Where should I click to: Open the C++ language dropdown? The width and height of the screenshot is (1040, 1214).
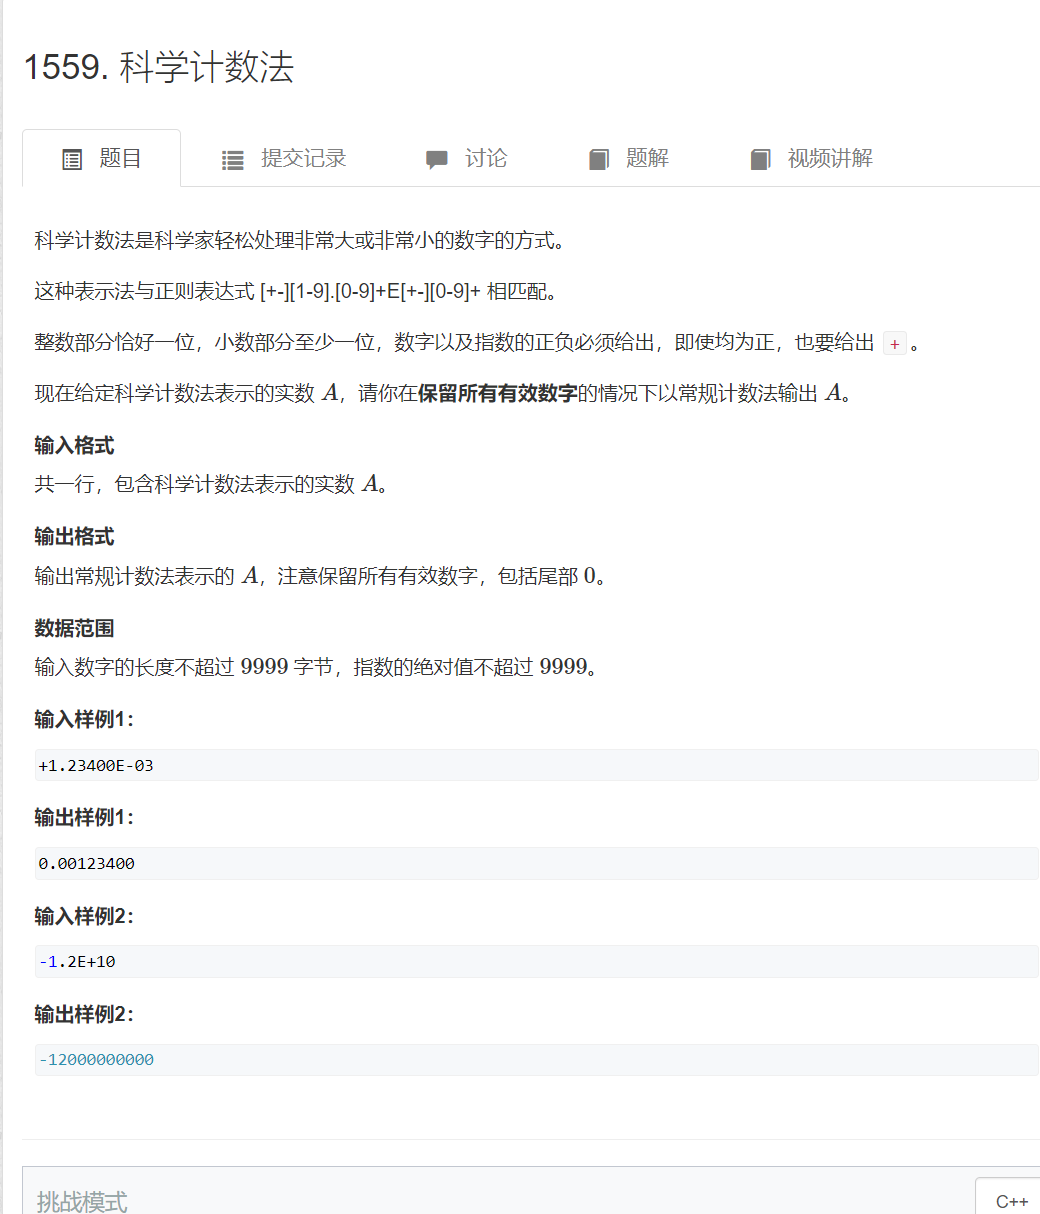pyautogui.click(x=1008, y=1196)
